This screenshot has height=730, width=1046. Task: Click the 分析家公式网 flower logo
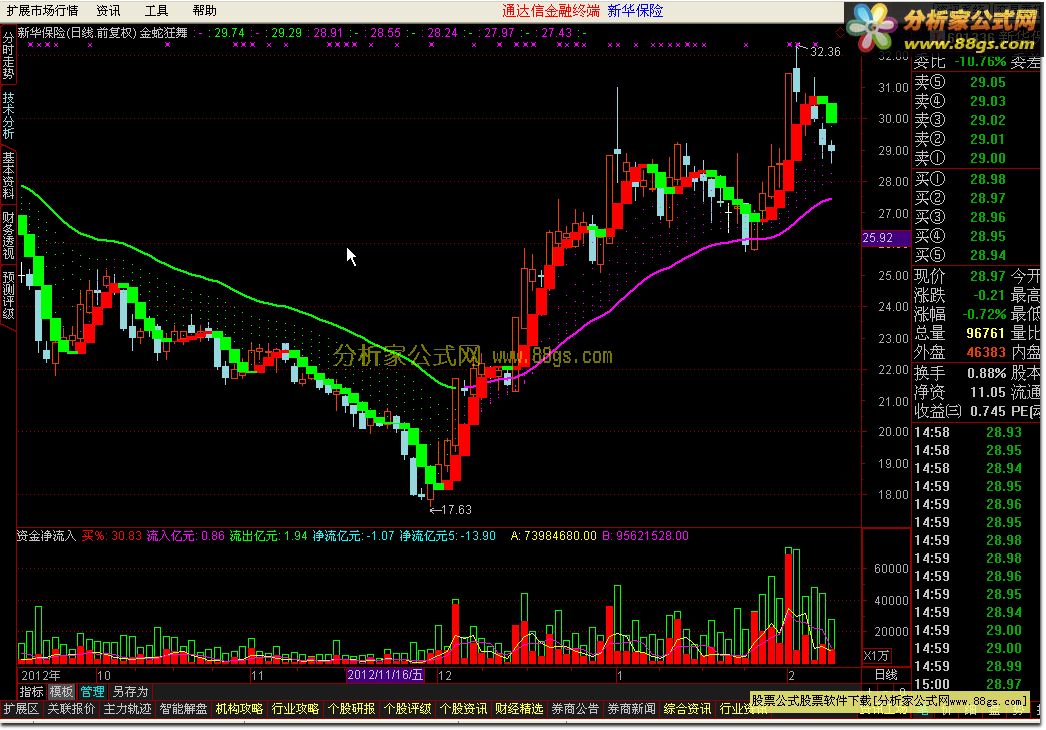click(x=872, y=28)
